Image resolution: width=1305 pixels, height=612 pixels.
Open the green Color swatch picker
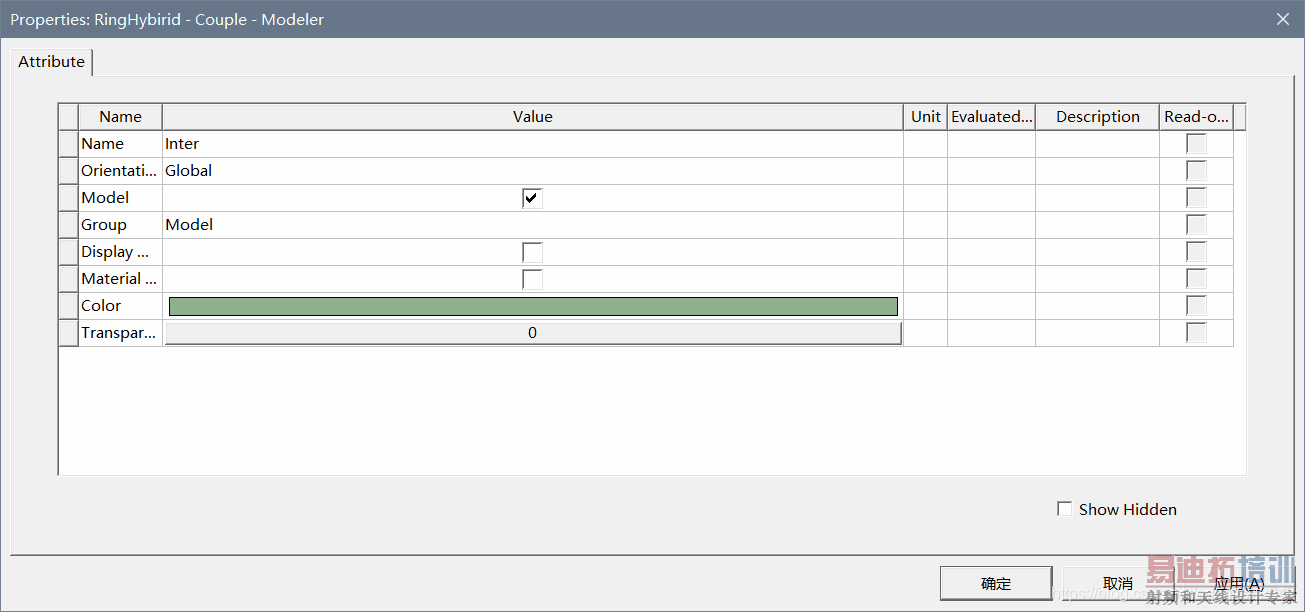pyautogui.click(x=533, y=306)
